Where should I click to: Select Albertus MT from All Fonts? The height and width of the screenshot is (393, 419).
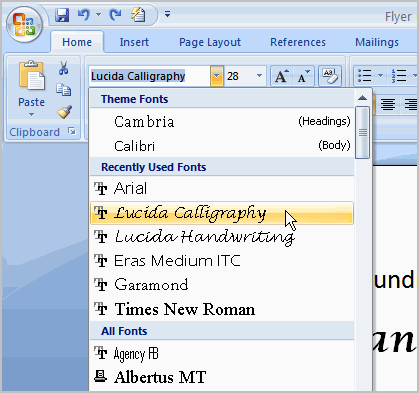pos(222,377)
